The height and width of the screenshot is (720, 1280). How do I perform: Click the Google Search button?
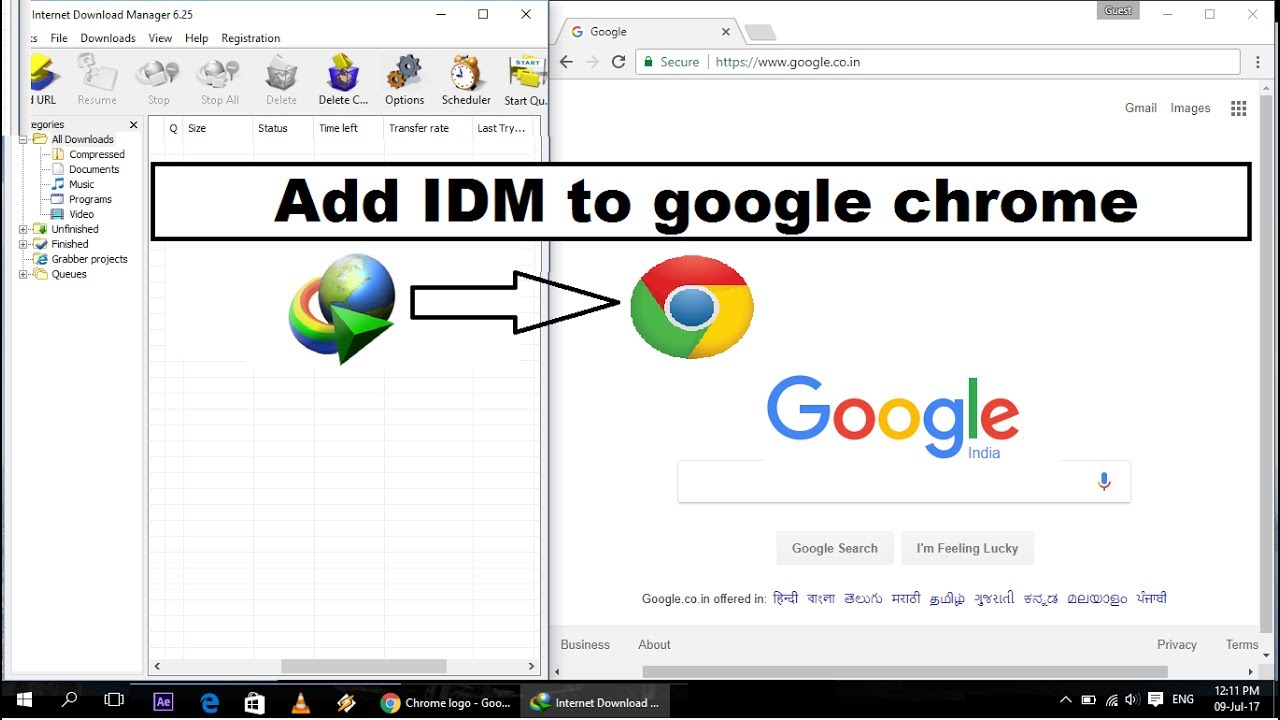point(835,548)
